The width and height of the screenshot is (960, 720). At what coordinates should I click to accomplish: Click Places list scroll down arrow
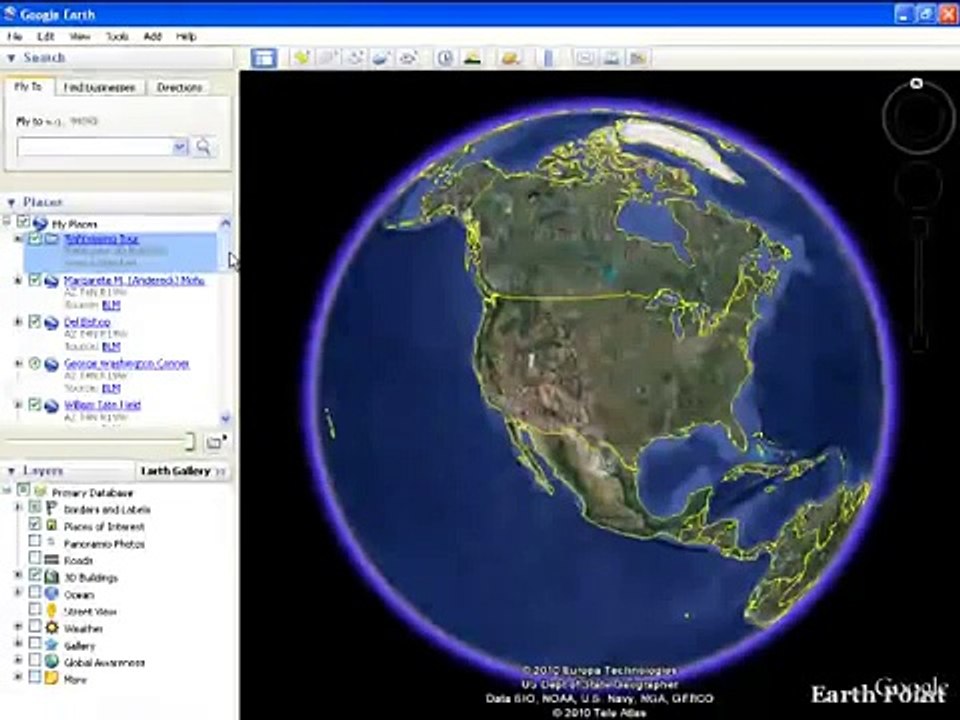point(225,418)
